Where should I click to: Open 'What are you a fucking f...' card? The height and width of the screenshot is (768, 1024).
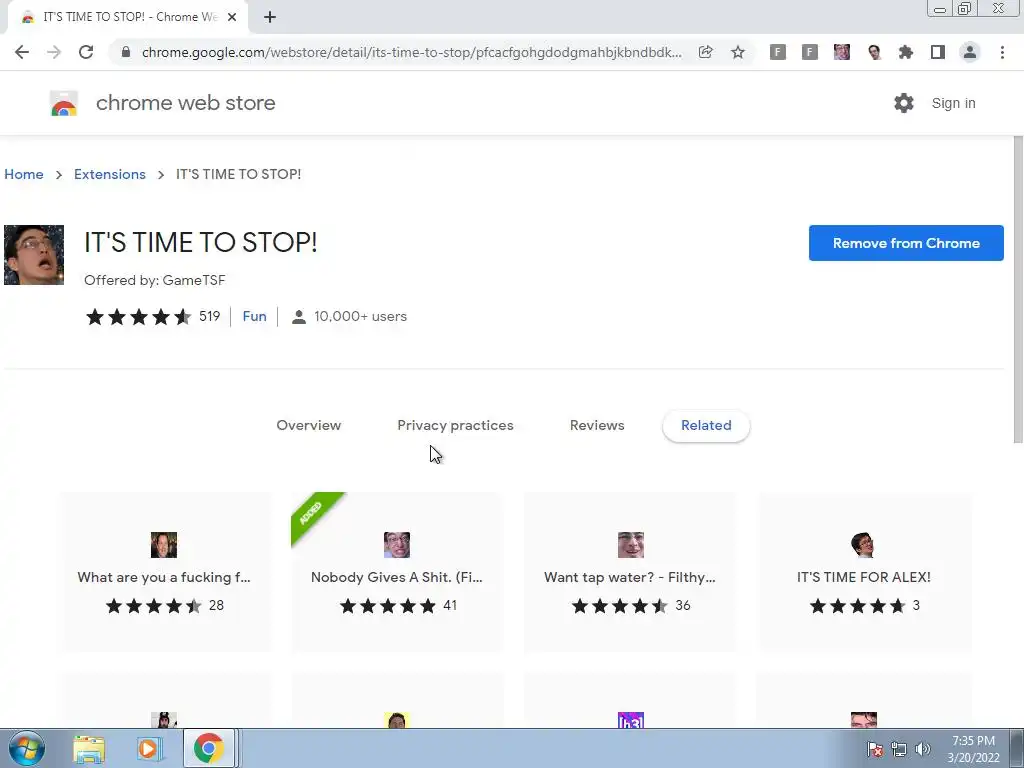(x=165, y=572)
